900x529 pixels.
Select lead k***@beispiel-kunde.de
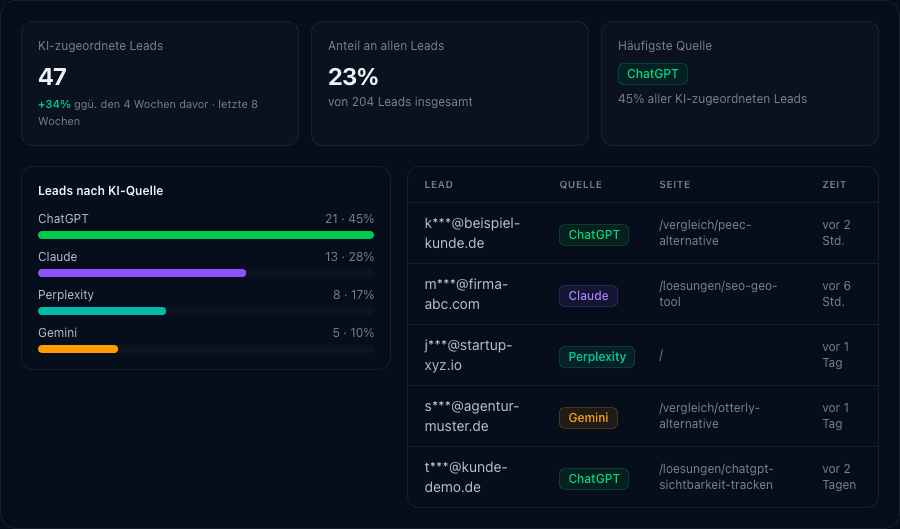coord(472,233)
